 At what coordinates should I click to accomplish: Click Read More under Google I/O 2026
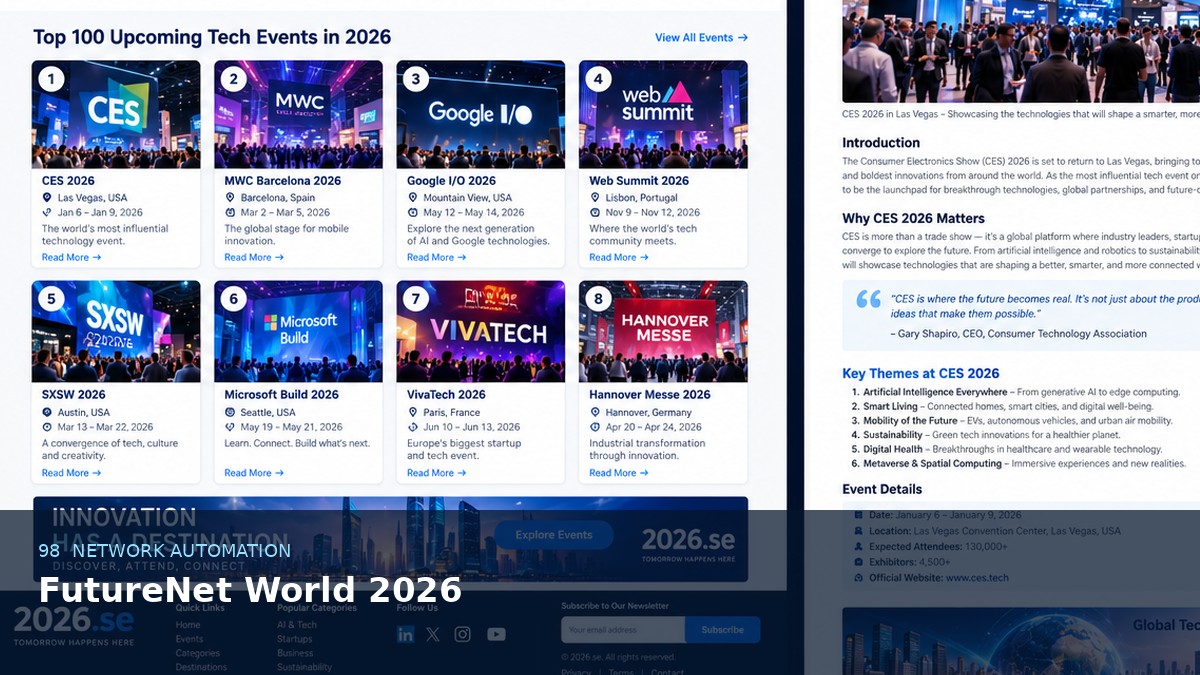(436, 257)
